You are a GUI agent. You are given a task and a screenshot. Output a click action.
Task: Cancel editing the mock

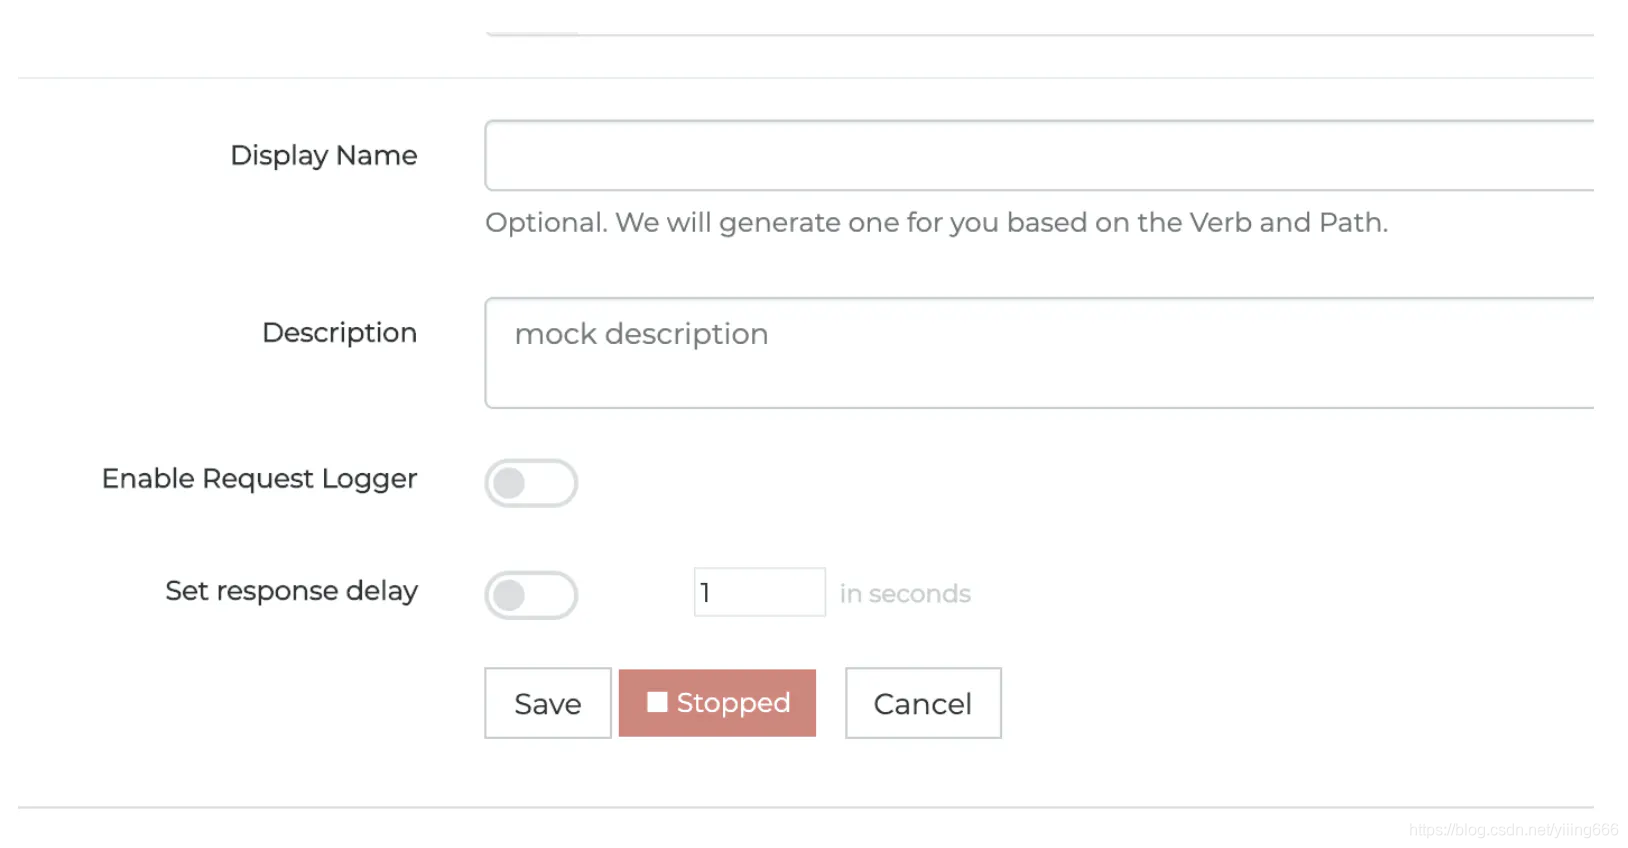pos(923,703)
